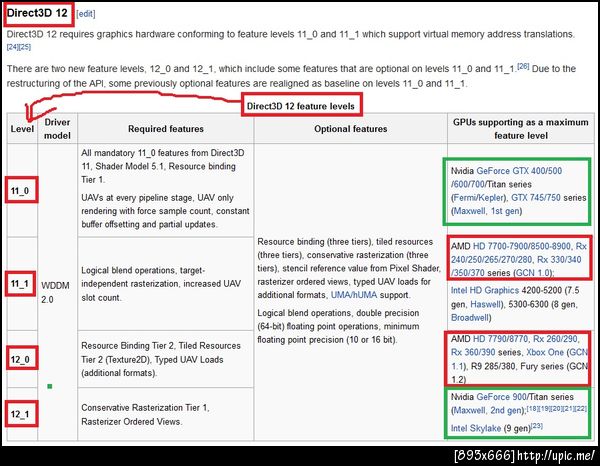600x466 pixels.
Task: Click the Optional features column header
Action: tap(351, 129)
